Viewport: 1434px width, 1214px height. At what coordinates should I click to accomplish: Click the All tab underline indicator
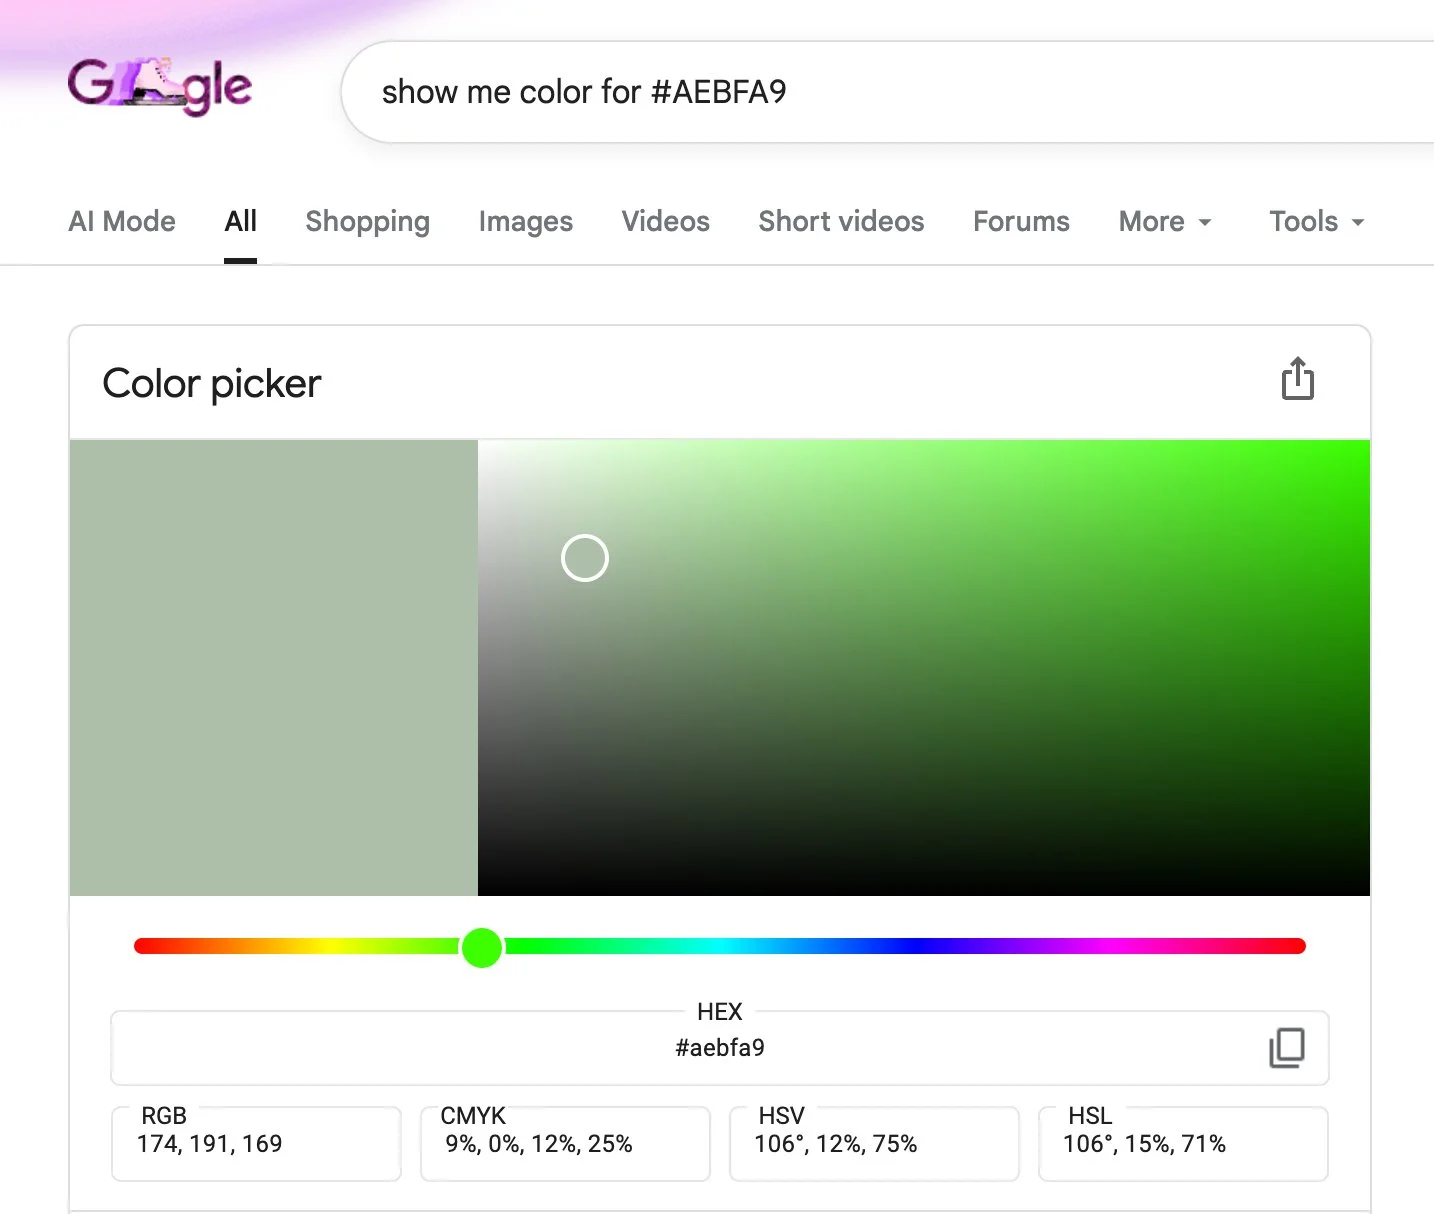click(240, 260)
